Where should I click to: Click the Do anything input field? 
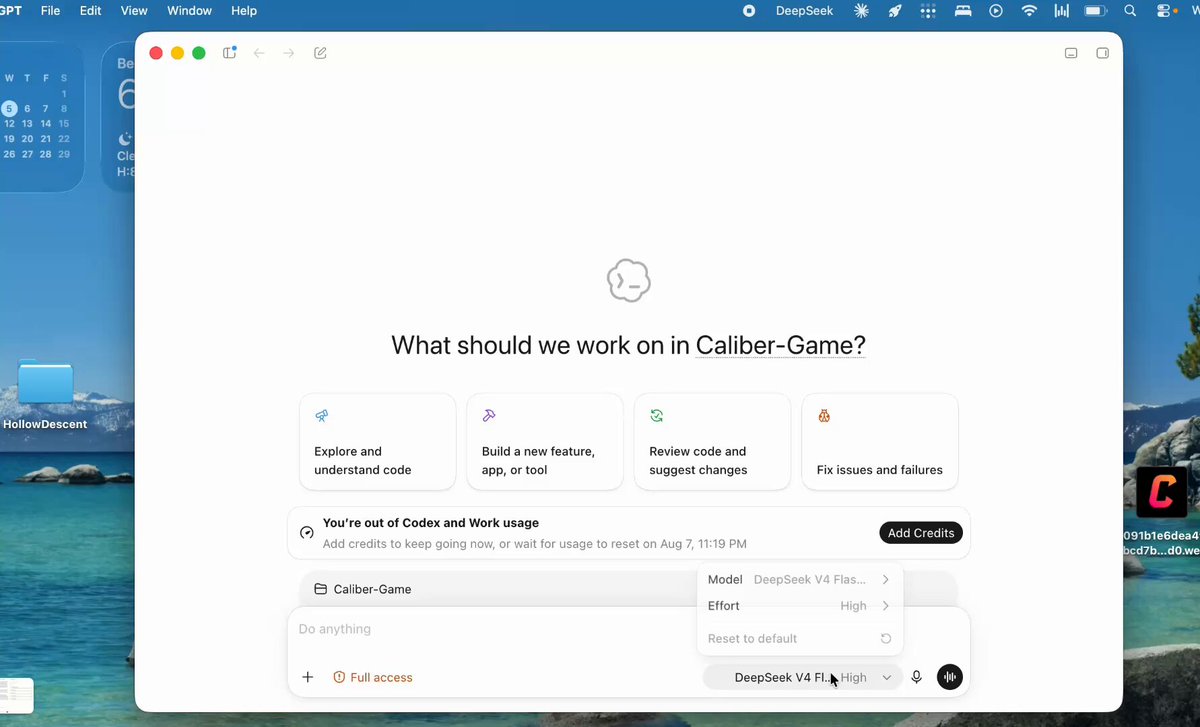point(628,629)
